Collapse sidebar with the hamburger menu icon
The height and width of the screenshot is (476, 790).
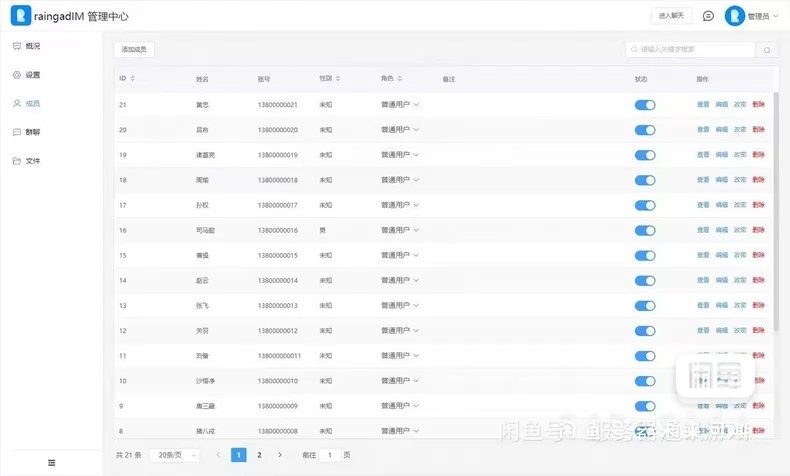click(51, 462)
